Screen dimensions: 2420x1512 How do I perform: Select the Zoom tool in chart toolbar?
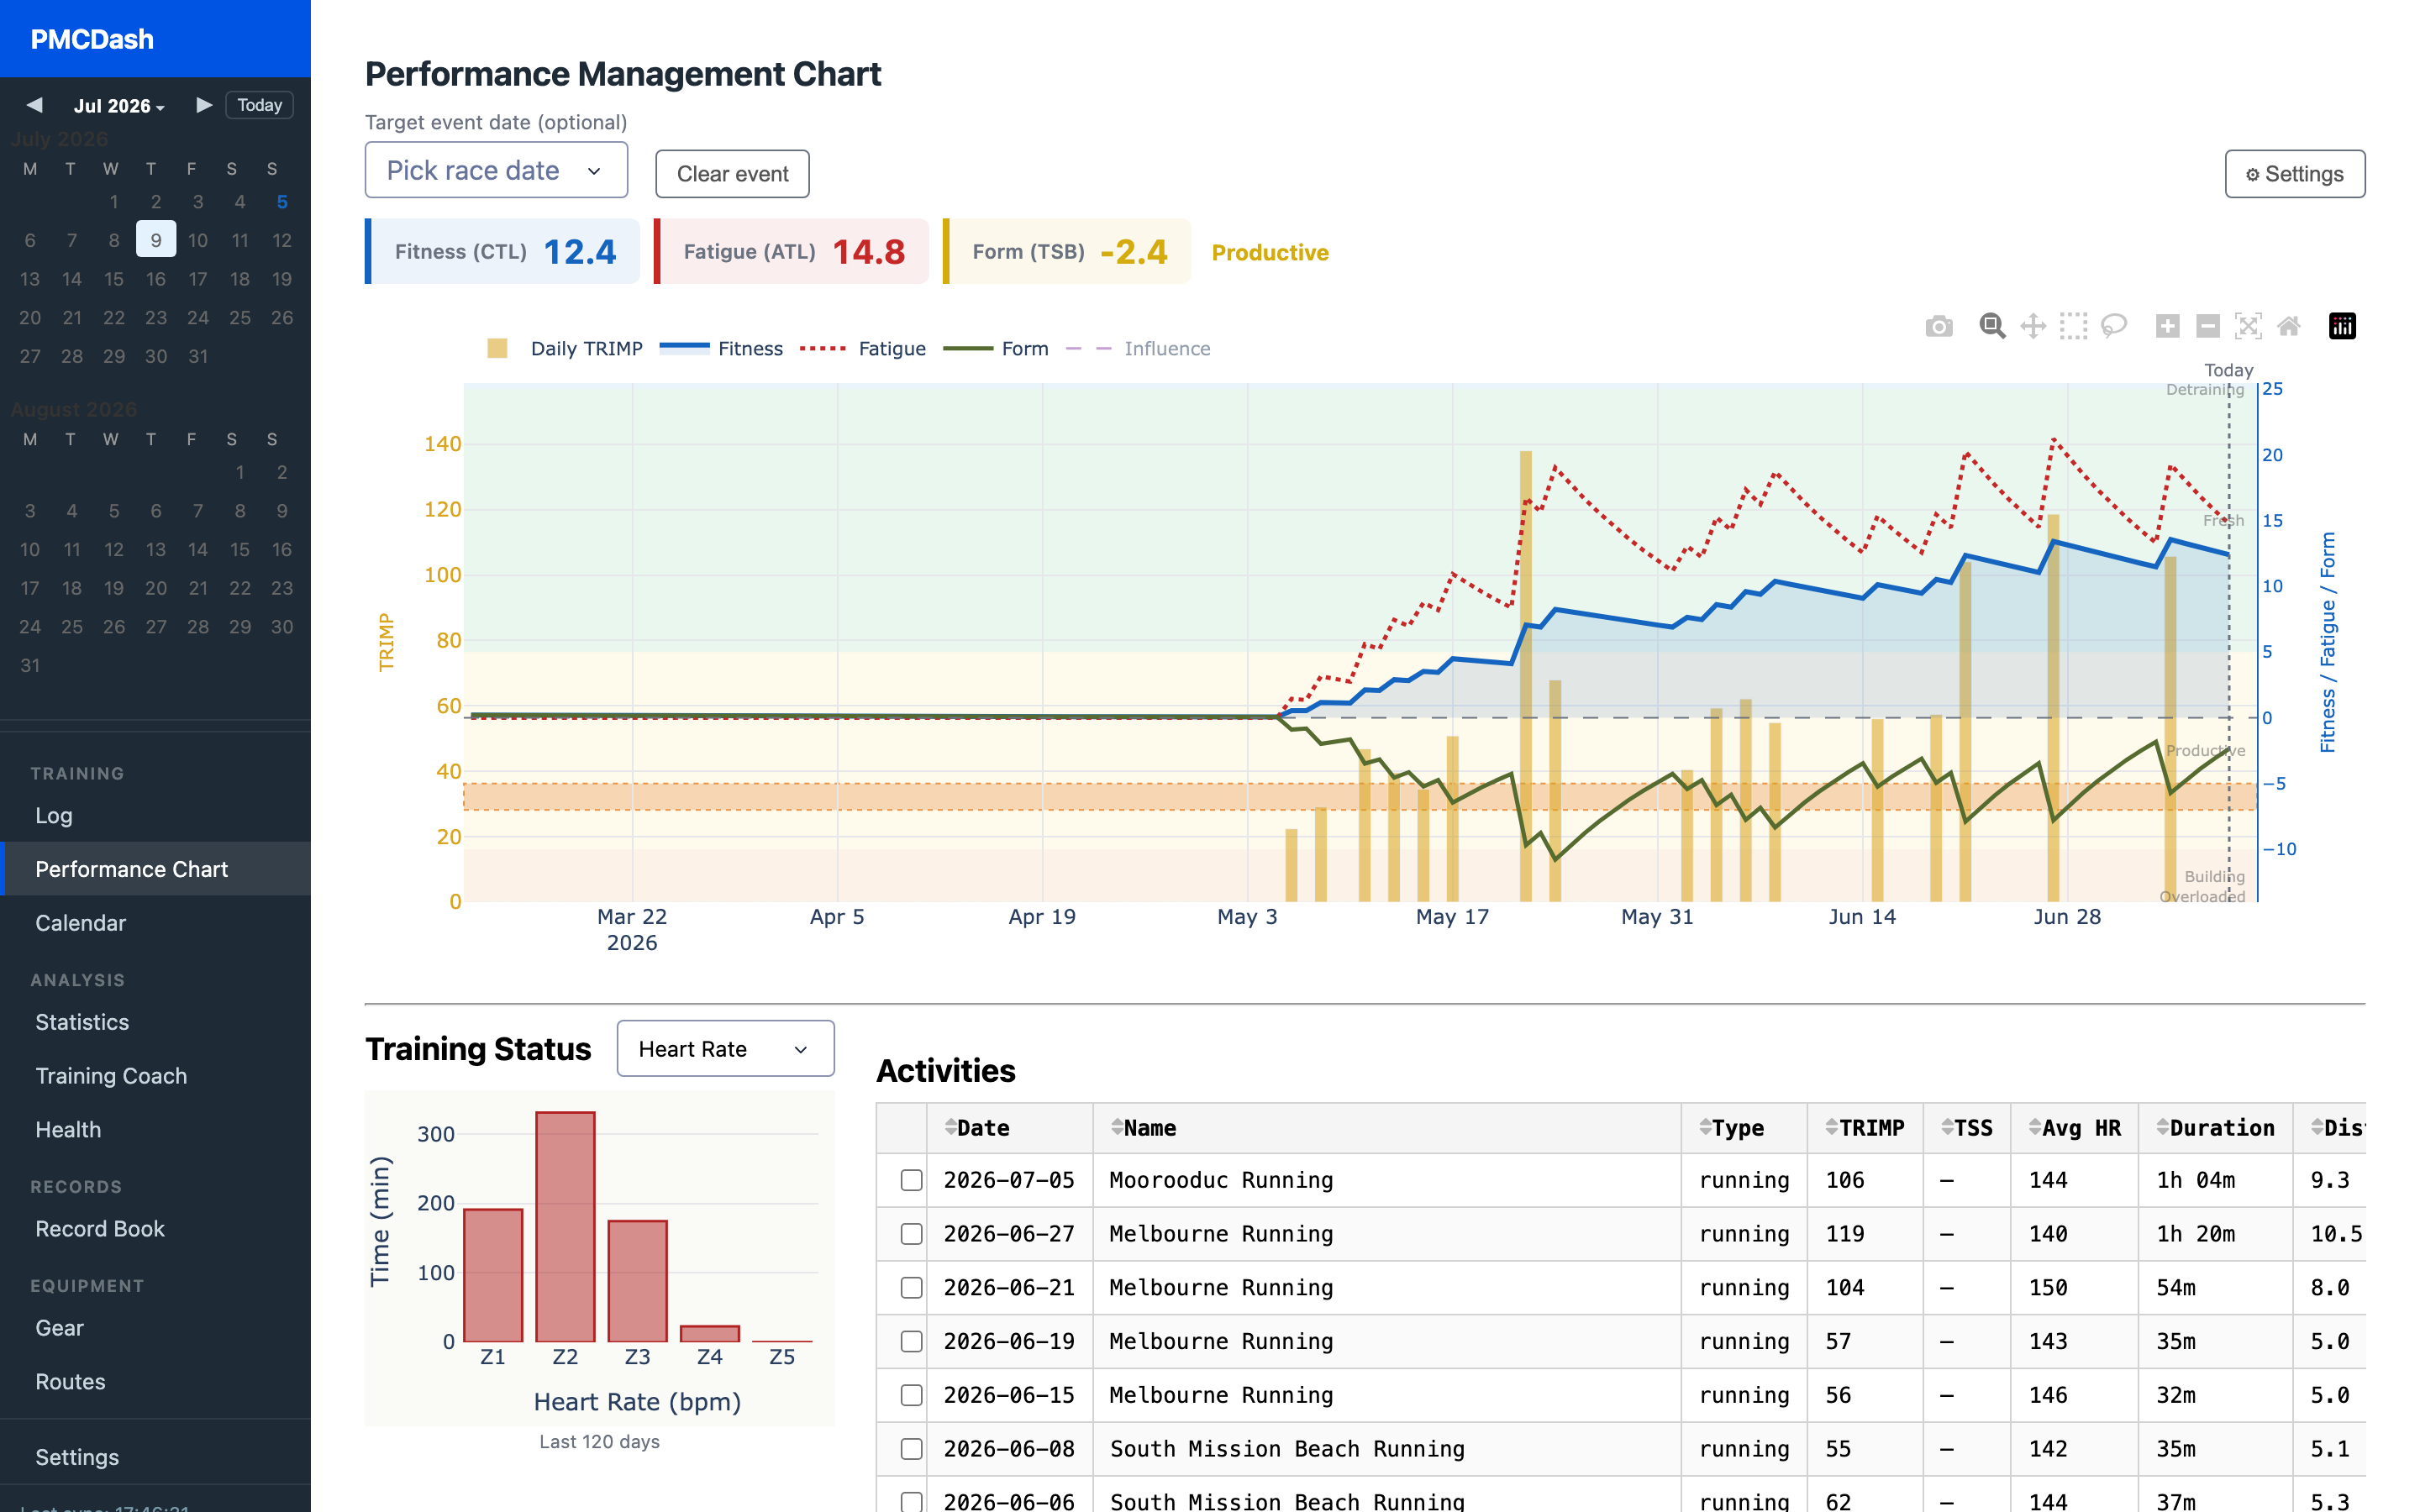tap(1992, 326)
